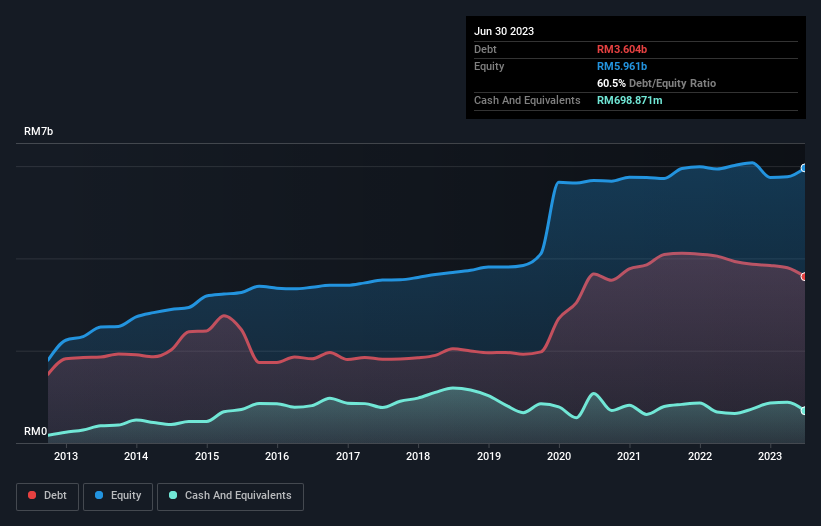Screen dimensions: 821x526
Task: Click the RM698.871m cash value
Action: [x=629, y=100]
